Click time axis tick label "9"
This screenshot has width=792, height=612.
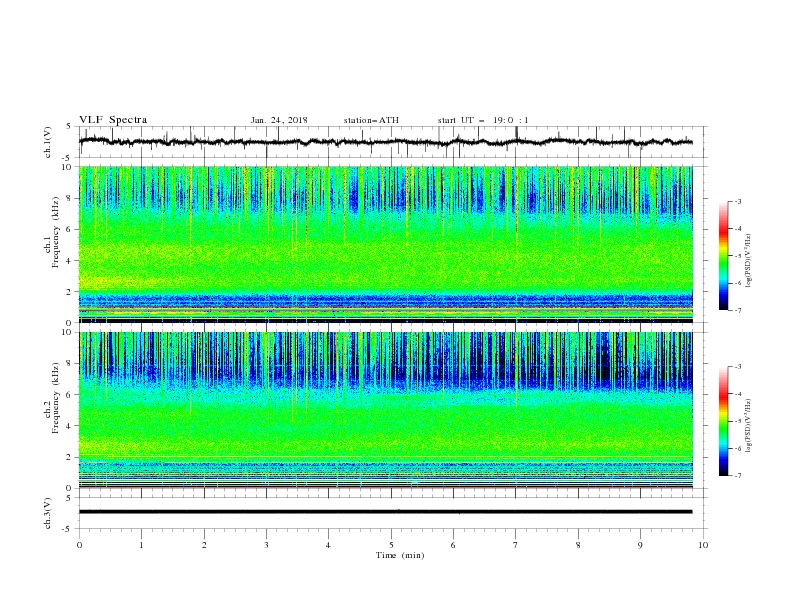pyautogui.click(x=640, y=545)
